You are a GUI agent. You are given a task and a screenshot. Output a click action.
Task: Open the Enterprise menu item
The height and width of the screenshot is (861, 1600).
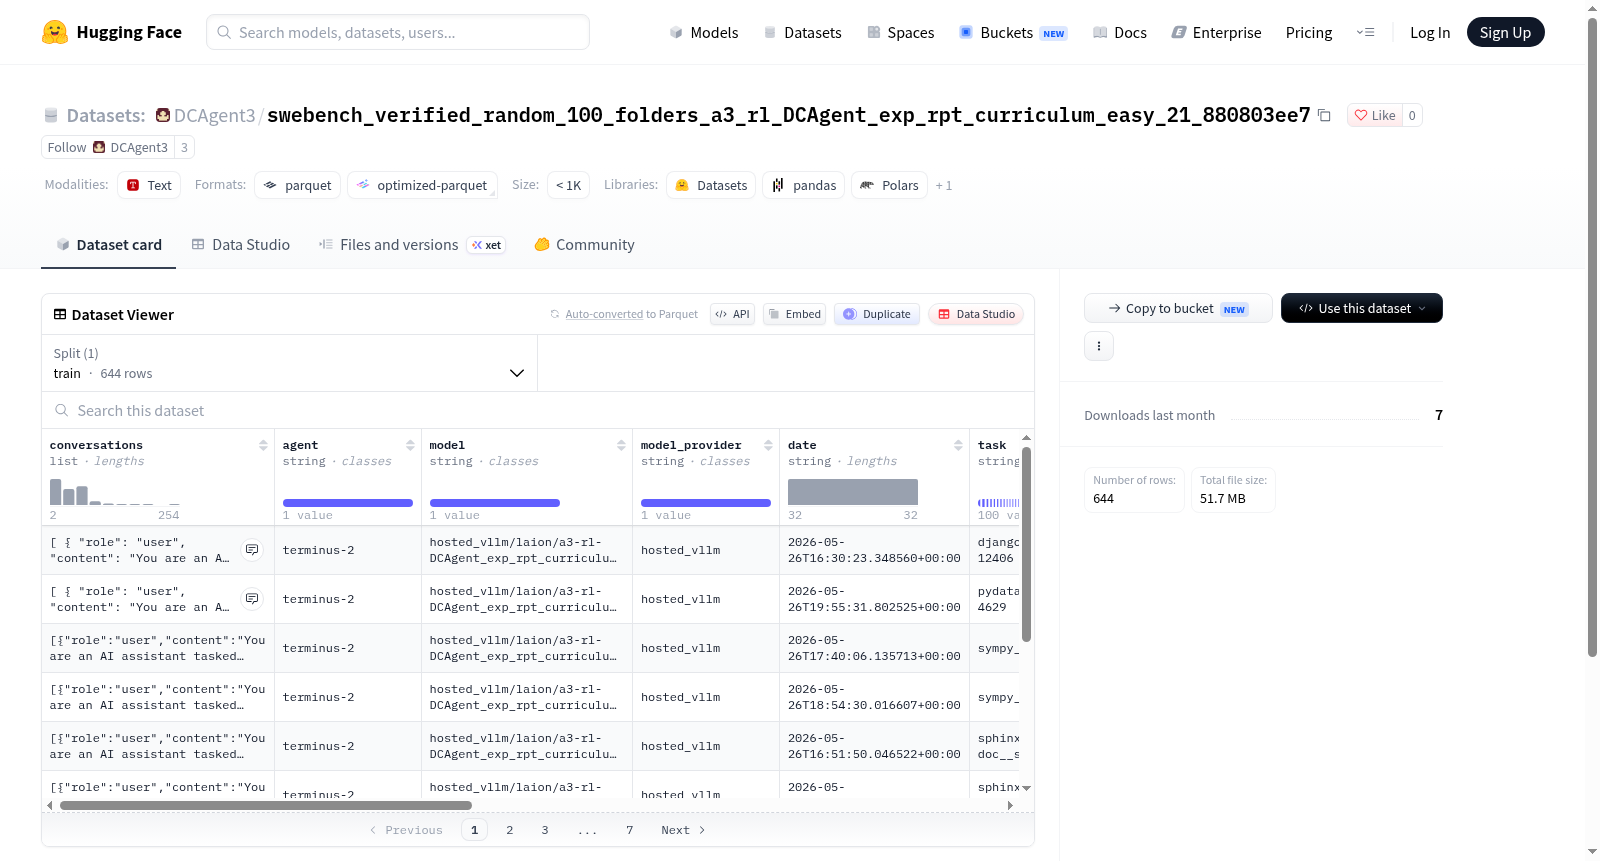click(x=1216, y=32)
